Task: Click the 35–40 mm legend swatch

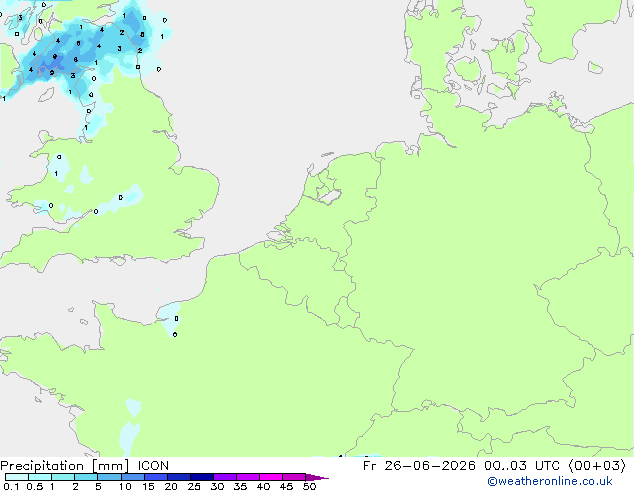Action: pos(247,477)
